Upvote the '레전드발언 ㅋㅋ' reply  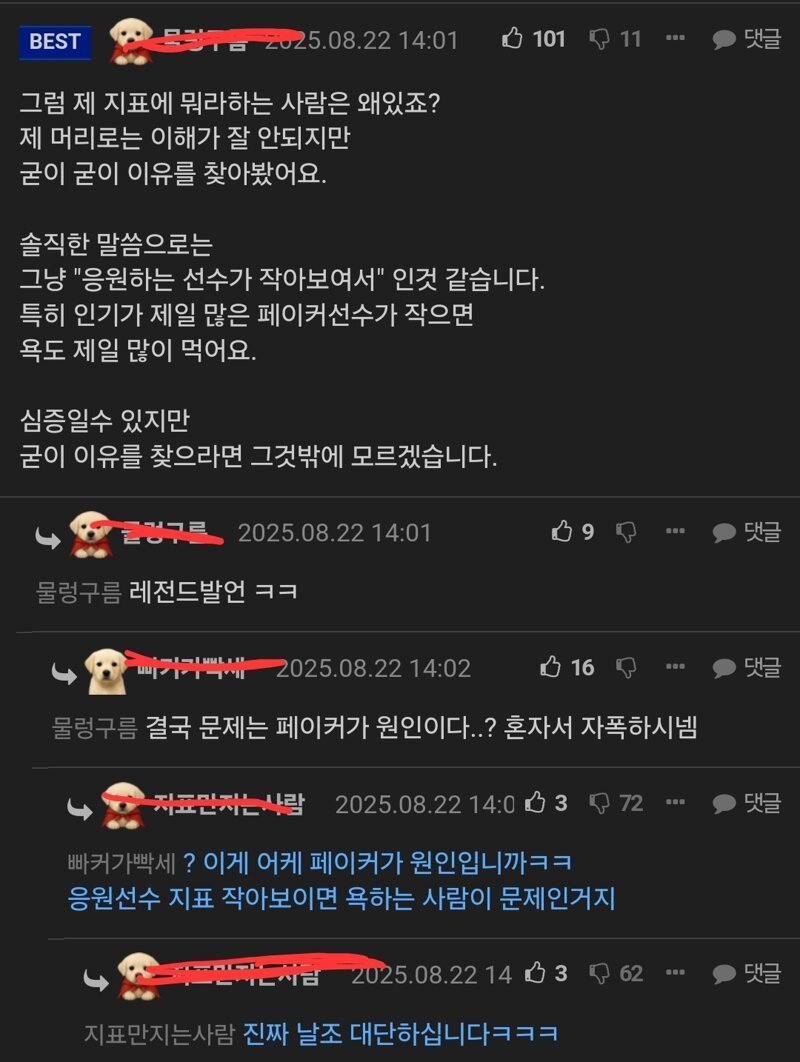[x=562, y=532]
